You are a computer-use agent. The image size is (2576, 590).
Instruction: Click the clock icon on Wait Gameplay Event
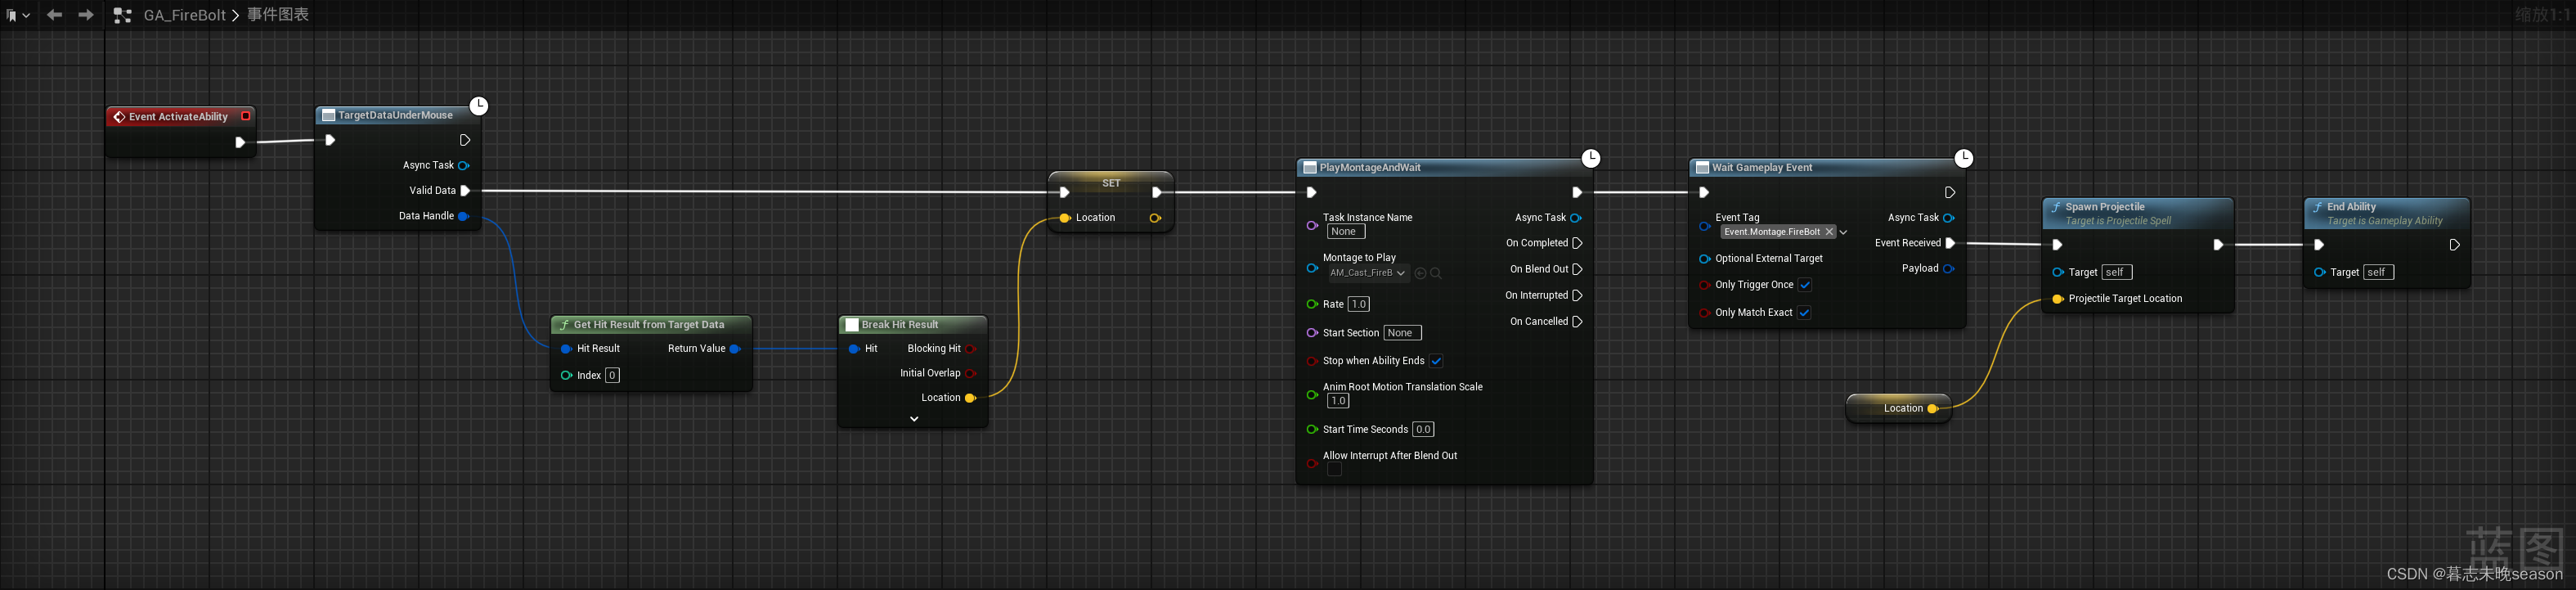(x=1964, y=158)
